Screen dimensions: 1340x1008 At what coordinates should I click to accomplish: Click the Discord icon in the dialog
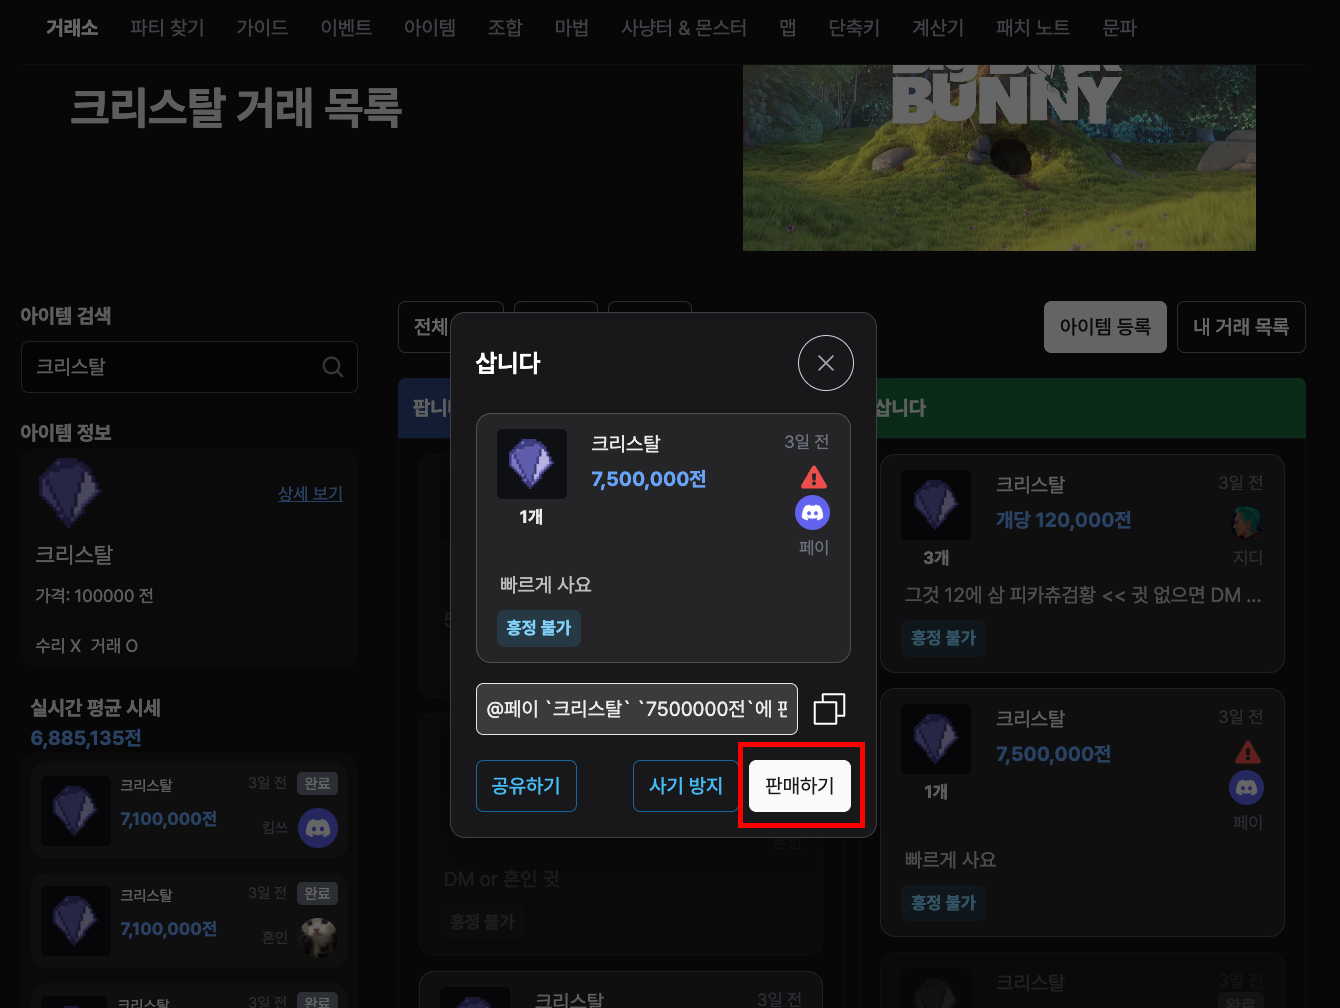[x=812, y=513]
